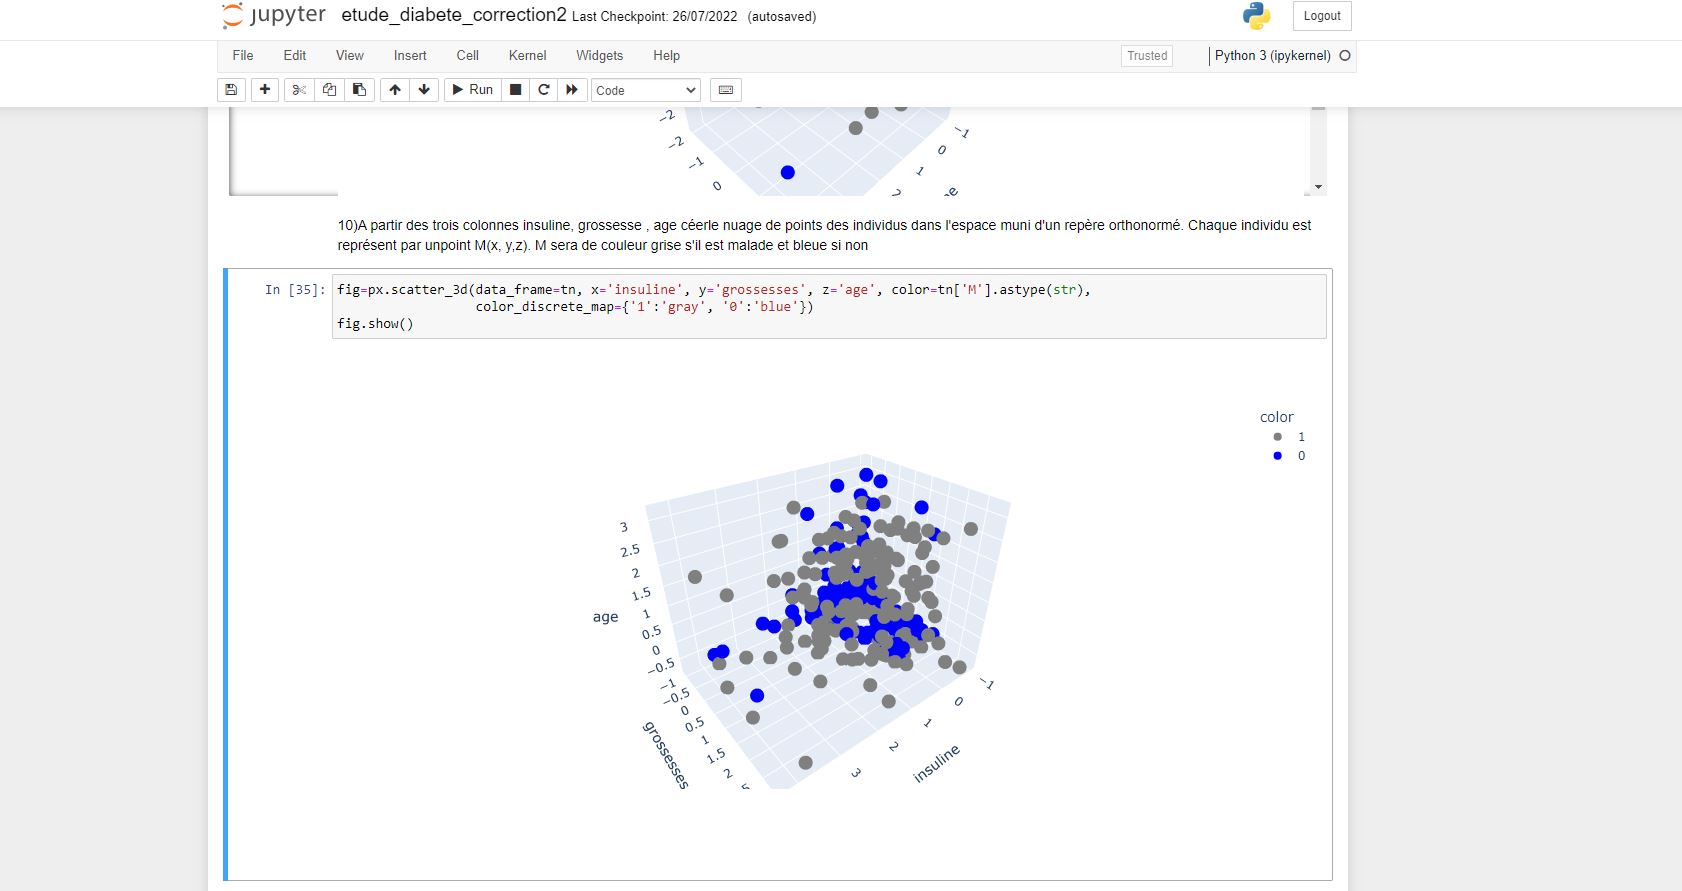1682x891 pixels.
Task: Open the Help menu
Action: (x=667, y=56)
